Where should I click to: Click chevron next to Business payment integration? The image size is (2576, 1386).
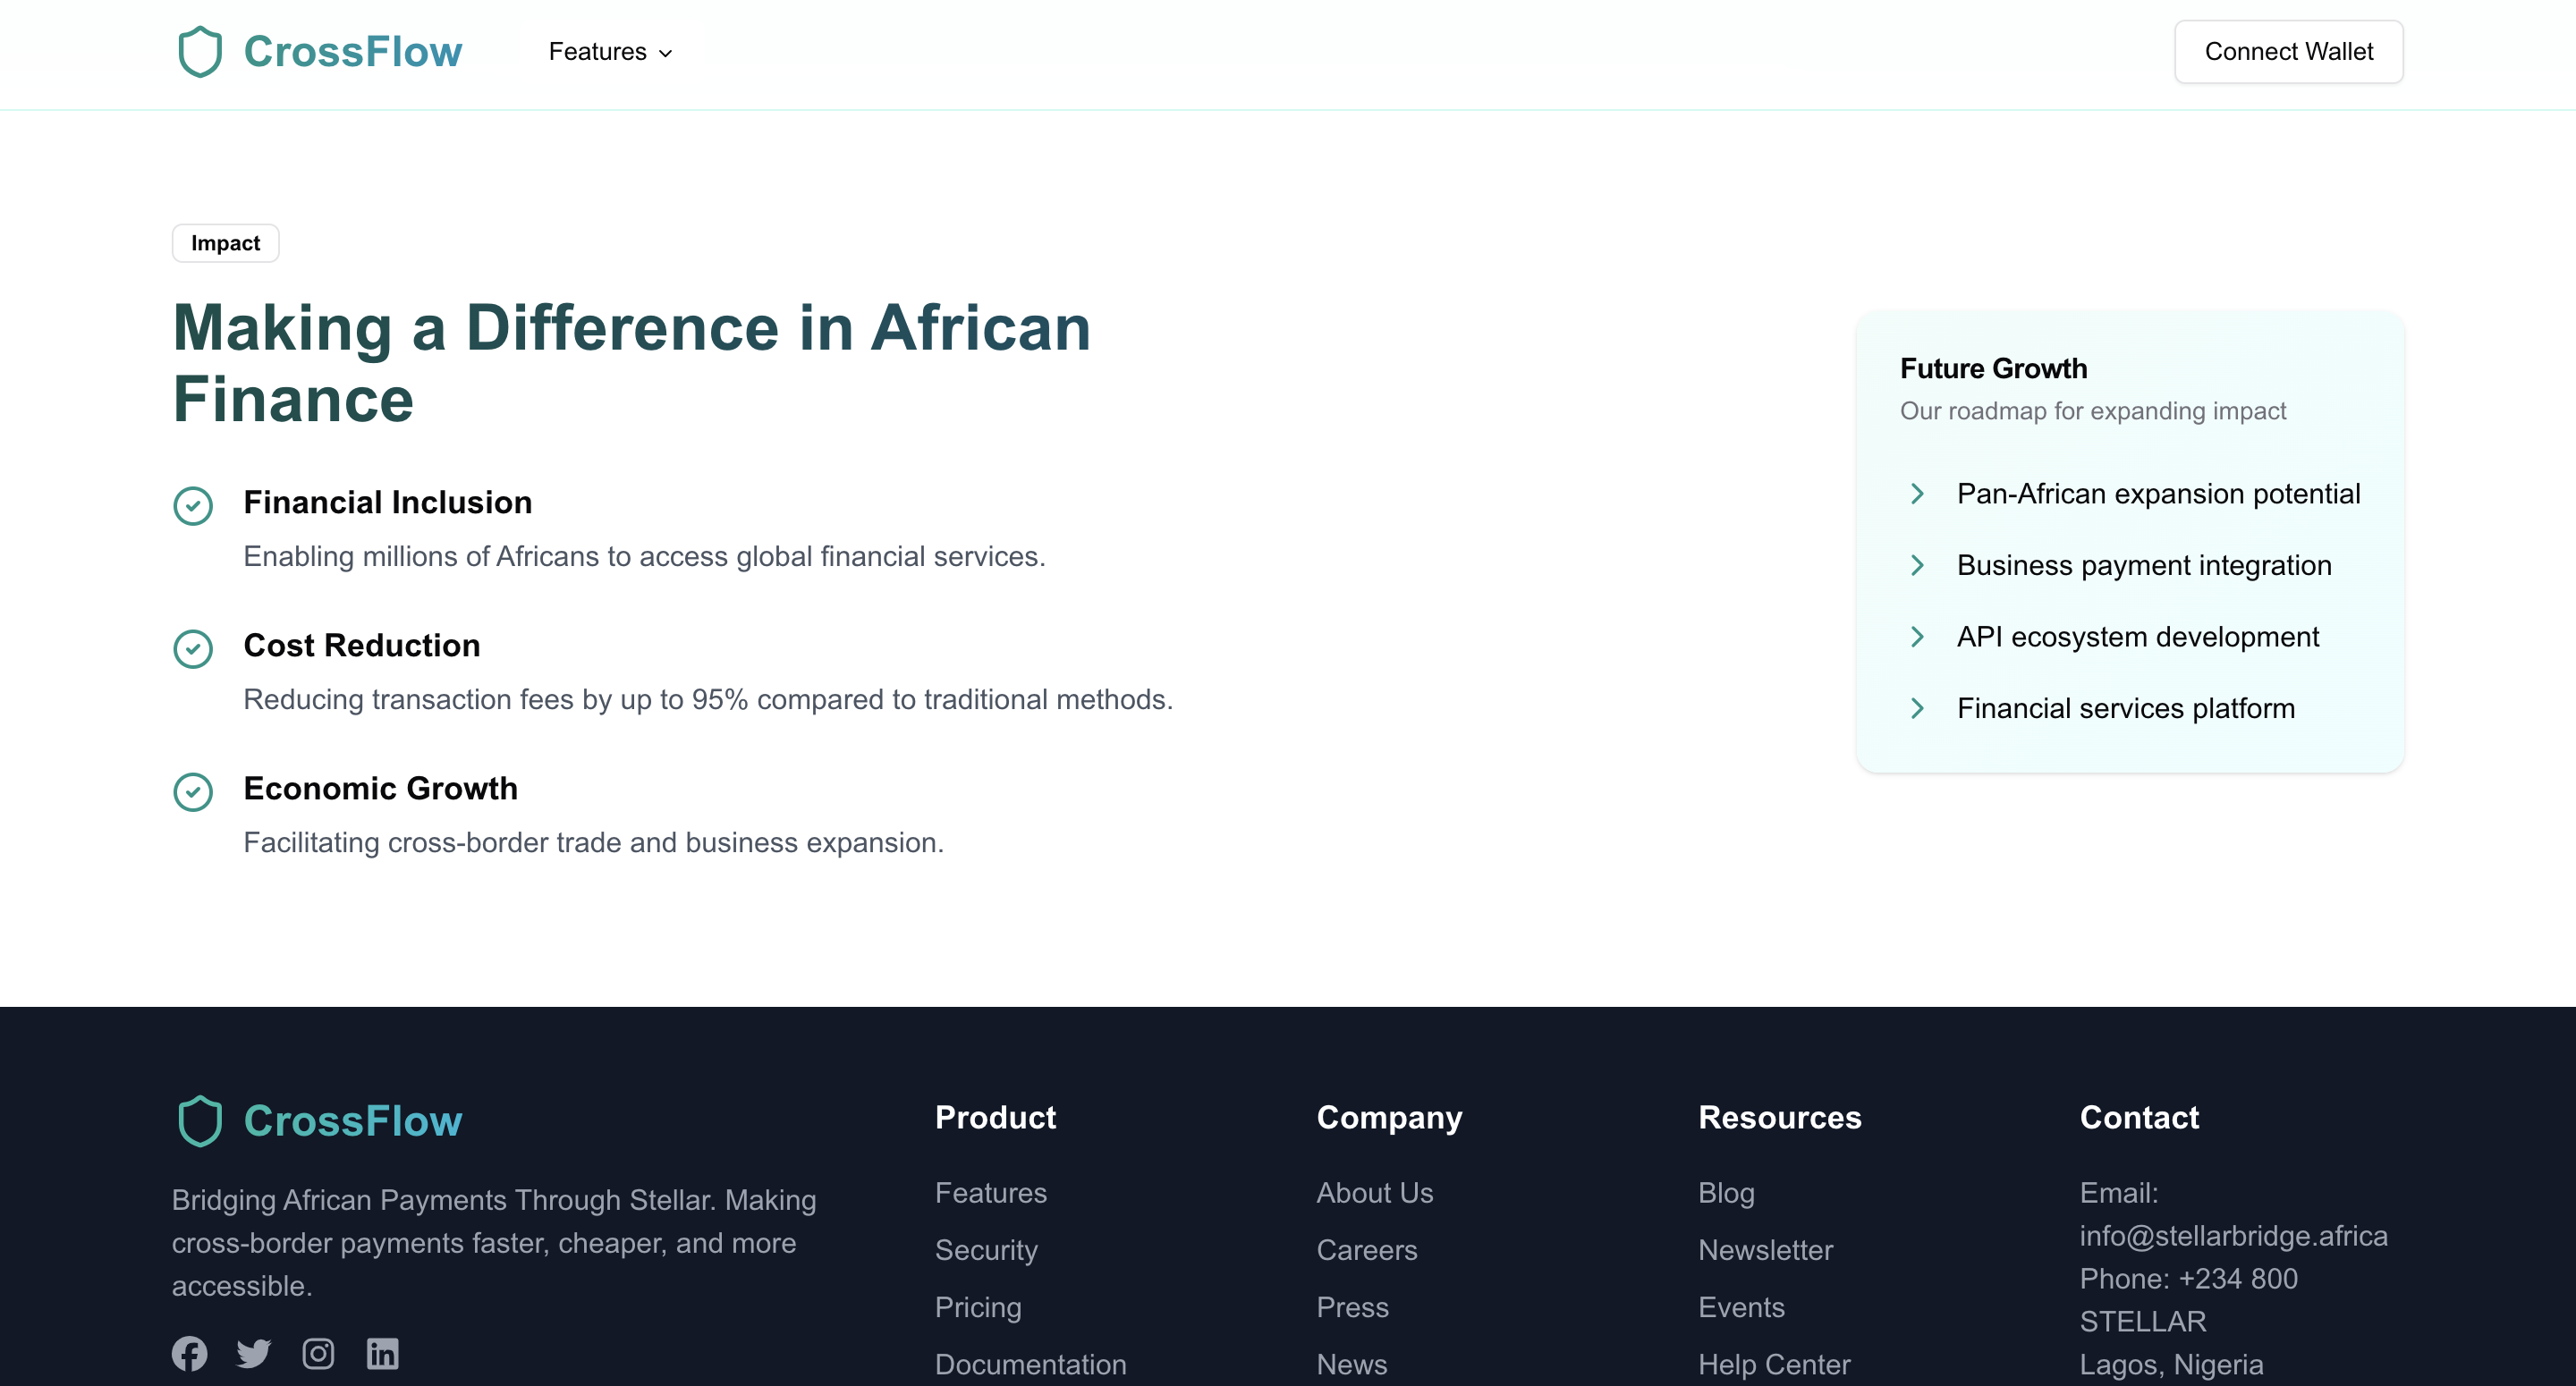(1916, 565)
